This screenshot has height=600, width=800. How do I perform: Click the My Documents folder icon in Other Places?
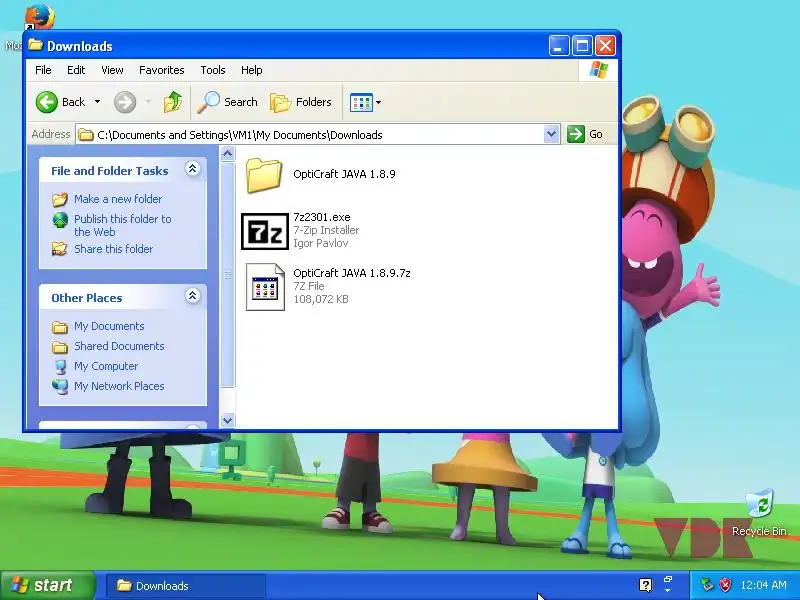pyautogui.click(x=60, y=327)
